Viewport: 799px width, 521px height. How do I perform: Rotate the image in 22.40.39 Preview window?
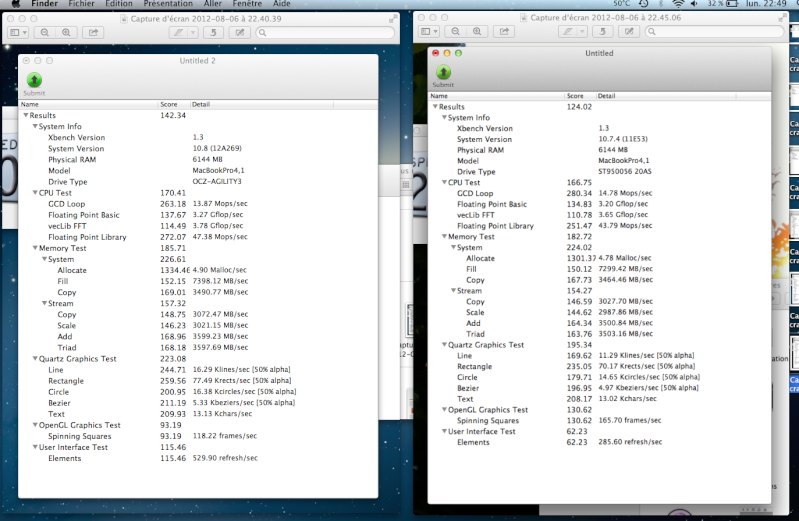(x=212, y=33)
